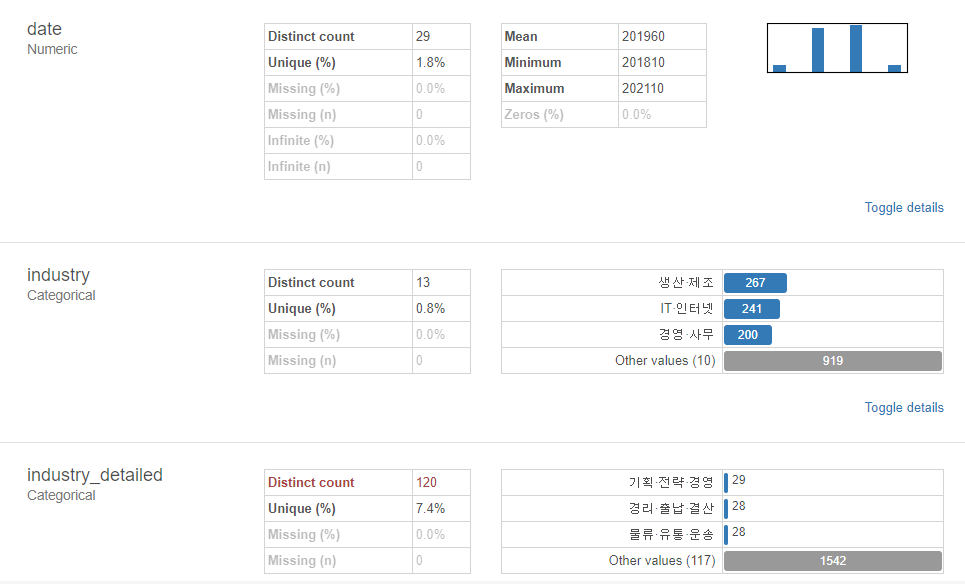Select the 생산·제조 bar showing 267
The width and height of the screenshot is (965, 584).
pyautogui.click(x=755, y=282)
